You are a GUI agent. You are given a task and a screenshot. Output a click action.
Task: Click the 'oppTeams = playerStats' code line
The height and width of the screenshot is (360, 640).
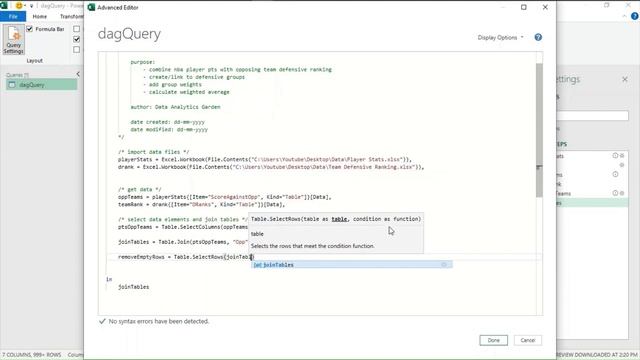pyautogui.click(x=224, y=197)
